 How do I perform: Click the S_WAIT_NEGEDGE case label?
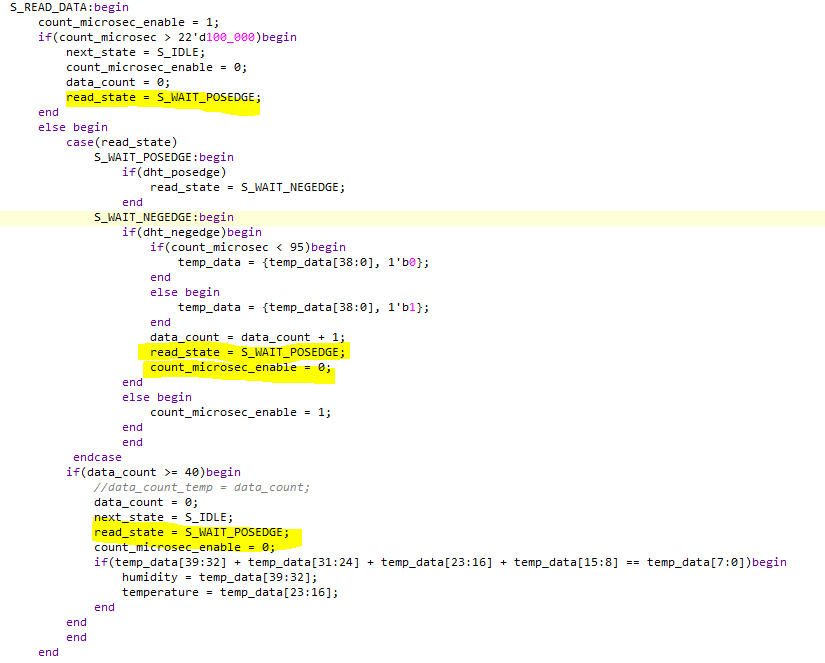[150, 217]
